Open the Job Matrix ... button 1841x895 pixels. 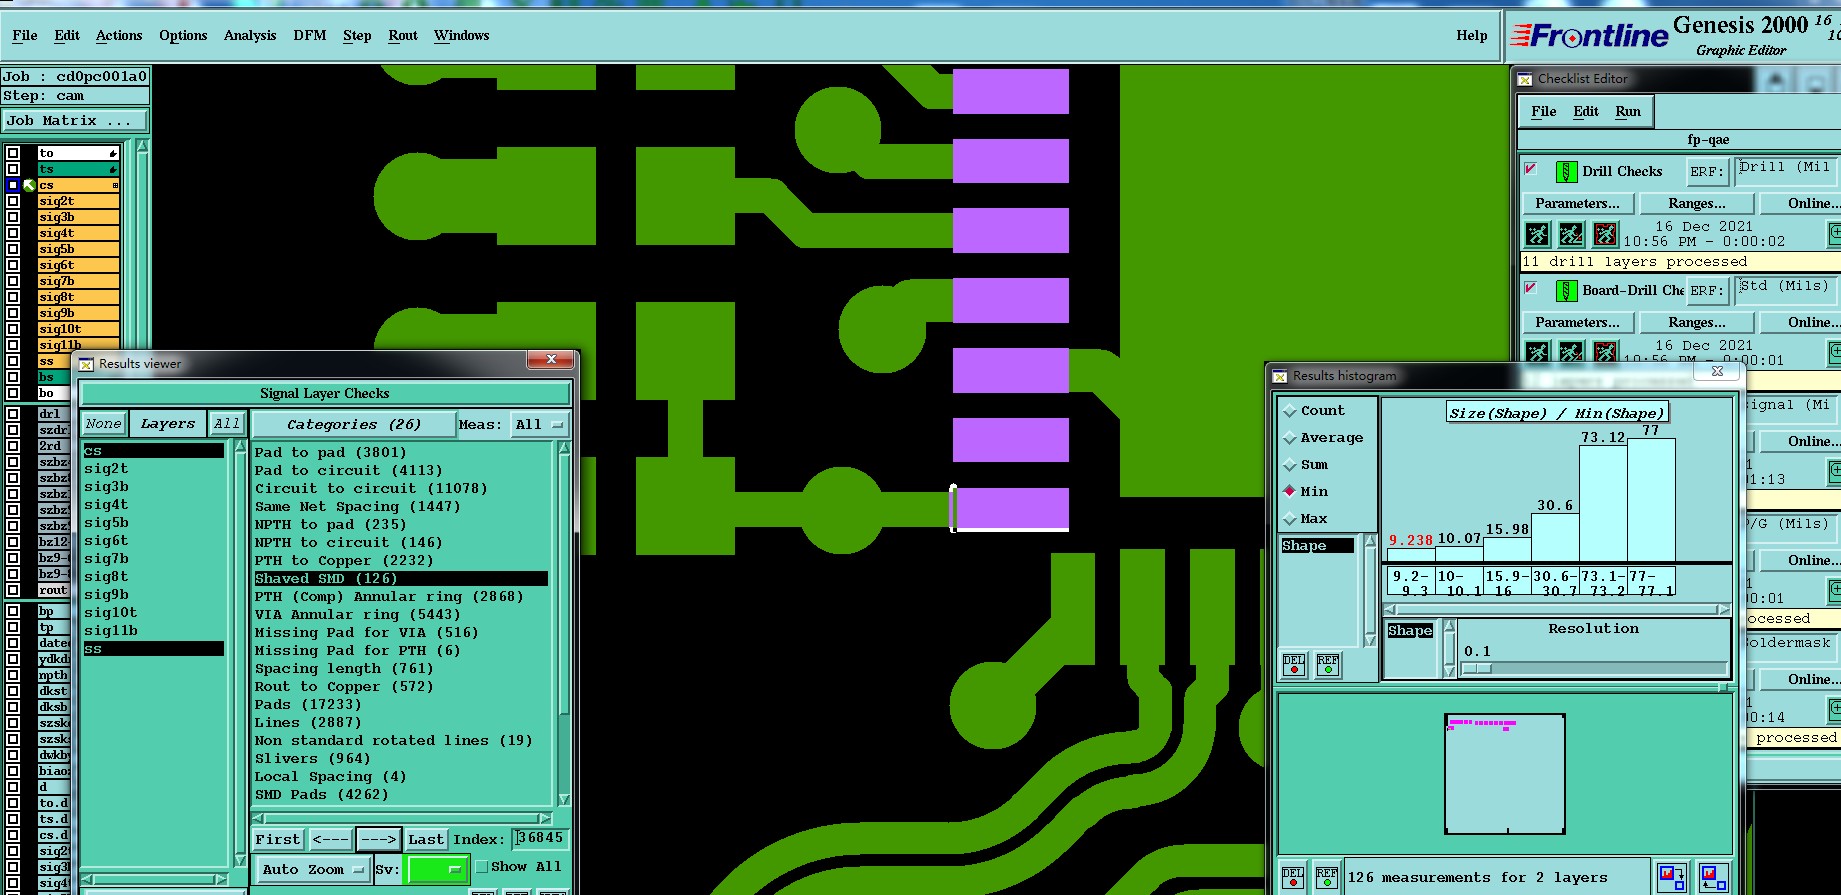click(75, 121)
